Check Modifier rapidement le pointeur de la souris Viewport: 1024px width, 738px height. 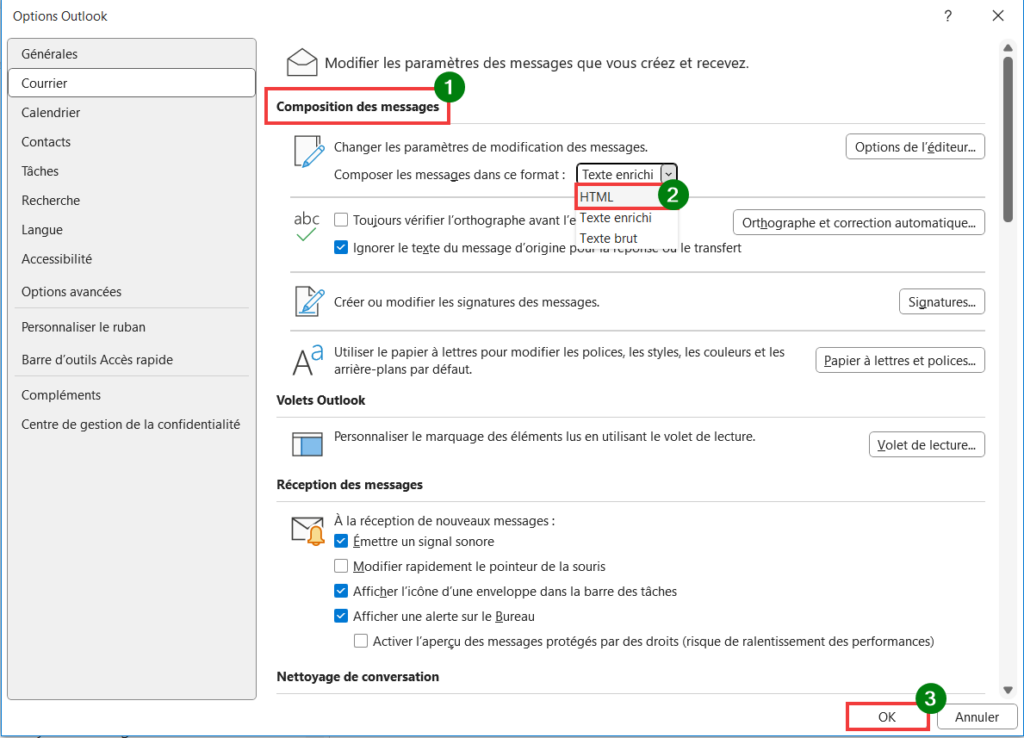(x=341, y=566)
